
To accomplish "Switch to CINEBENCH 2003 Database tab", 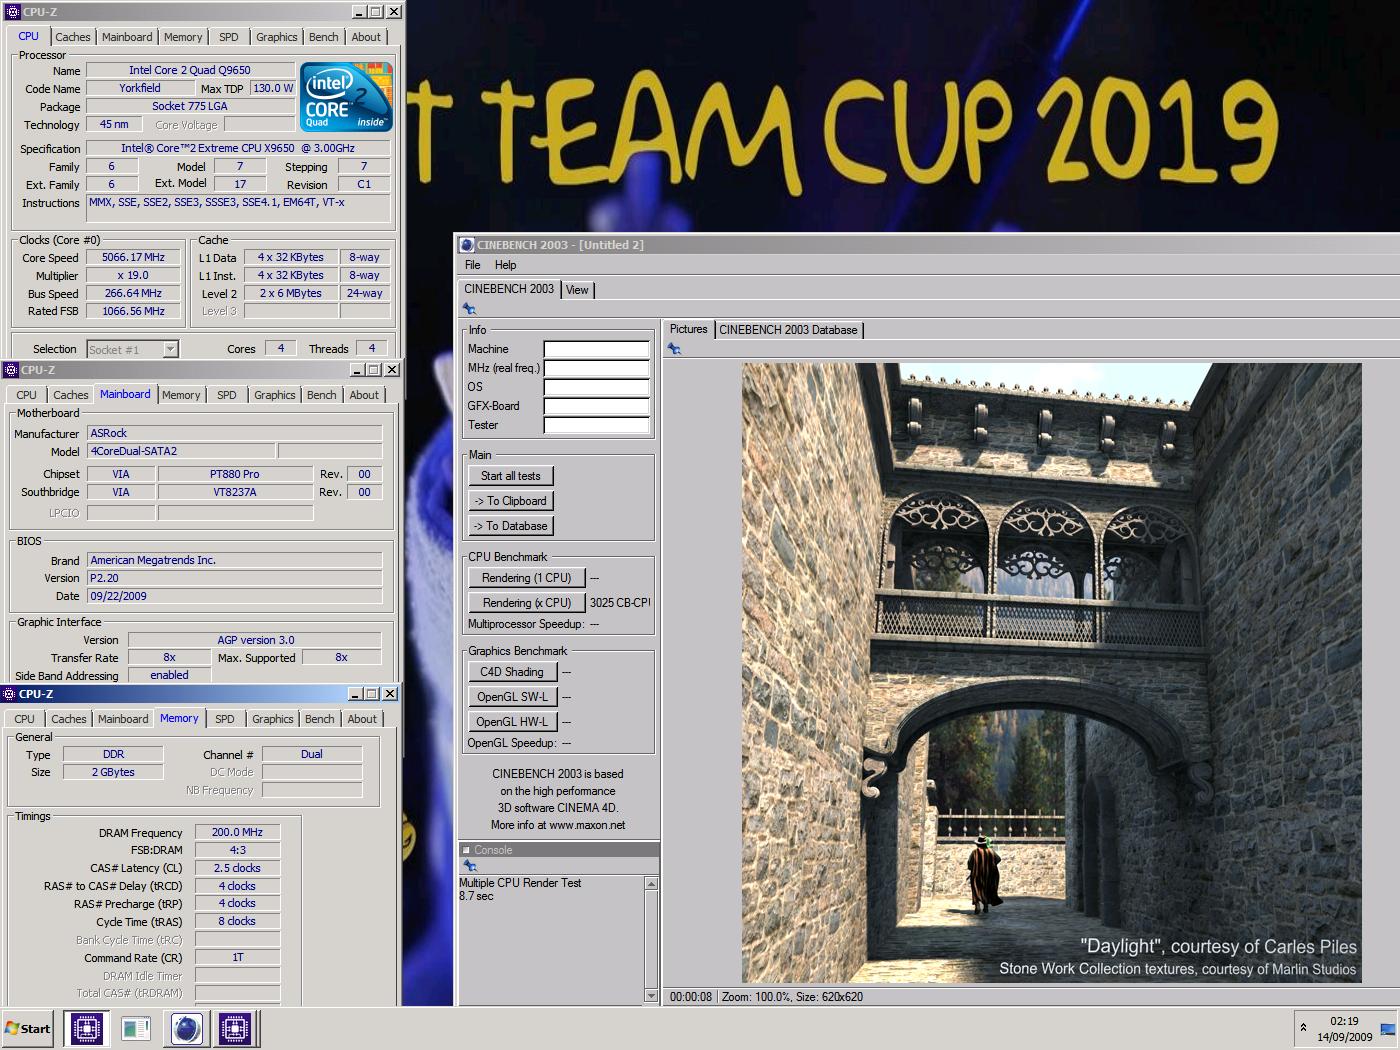I will (788, 330).
